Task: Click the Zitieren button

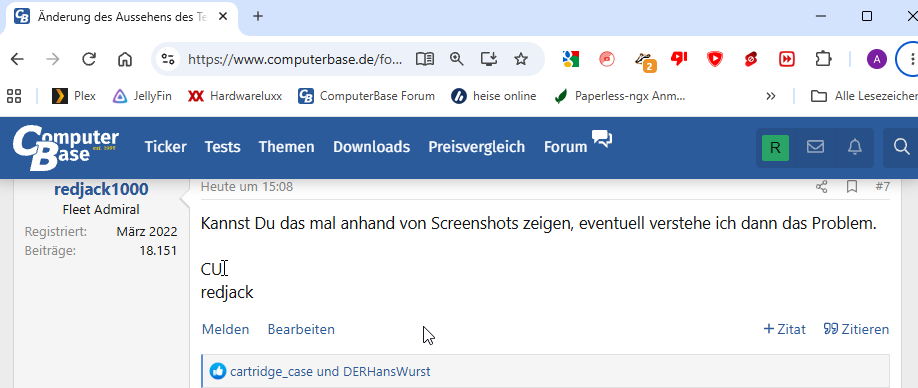Action: tap(856, 329)
